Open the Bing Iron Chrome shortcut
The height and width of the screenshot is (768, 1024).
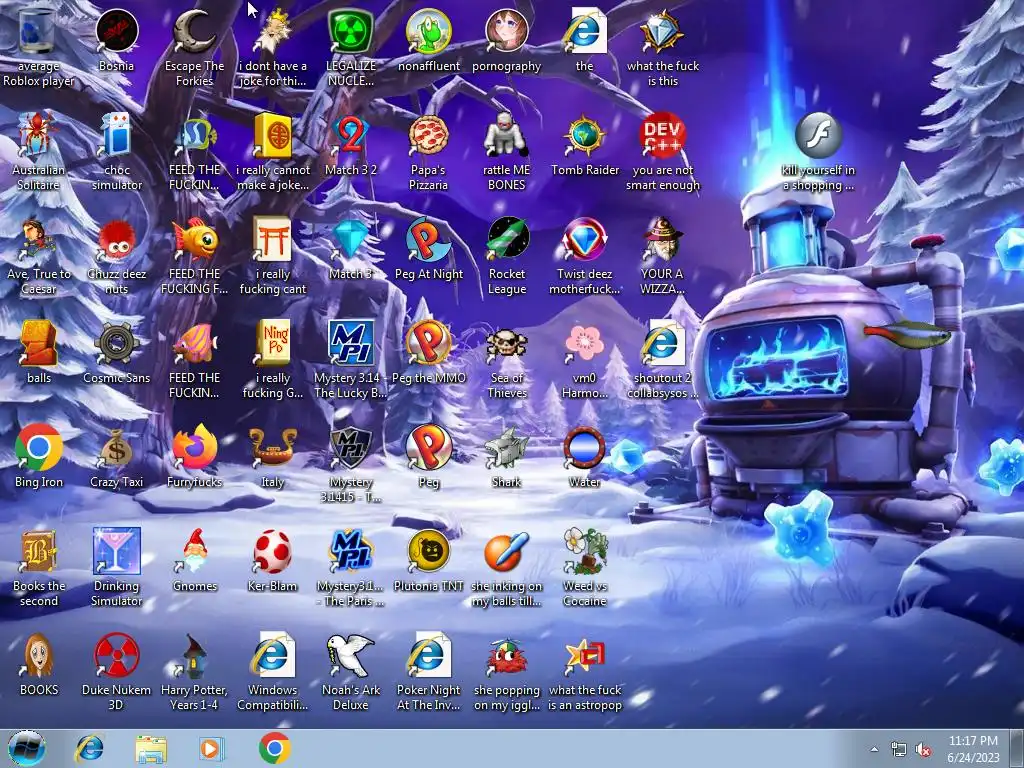point(38,447)
